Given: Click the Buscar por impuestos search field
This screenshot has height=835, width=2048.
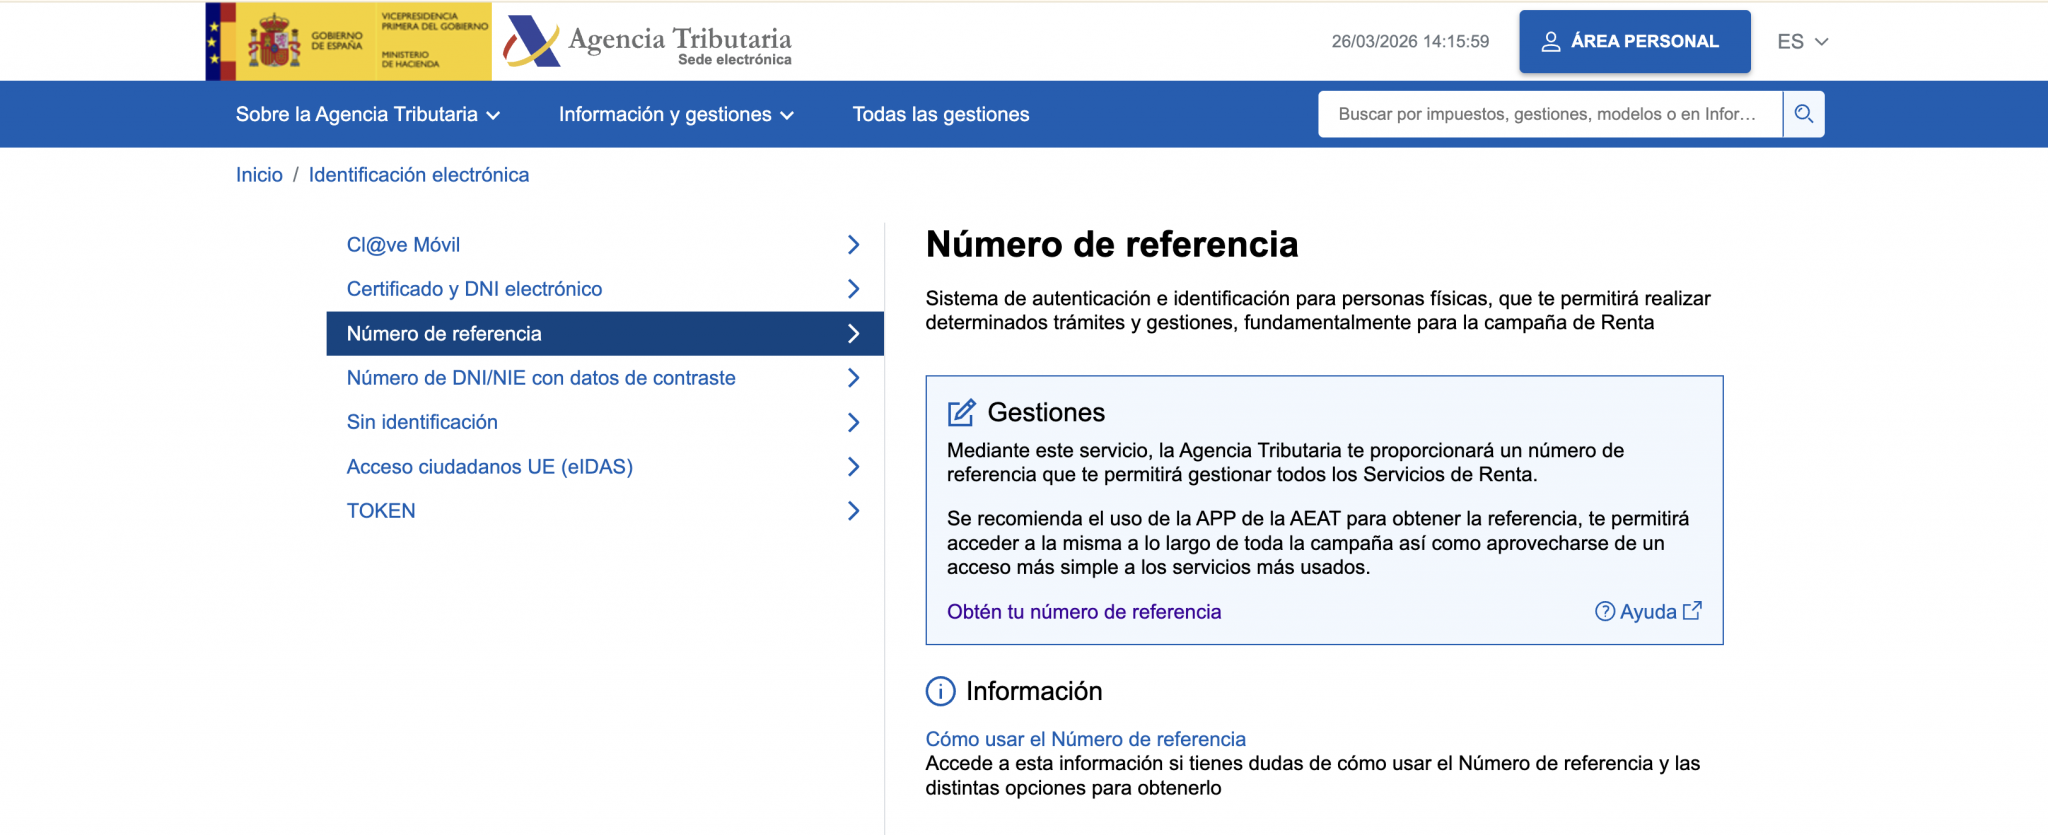Looking at the screenshot, I should (x=1548, y=114).
